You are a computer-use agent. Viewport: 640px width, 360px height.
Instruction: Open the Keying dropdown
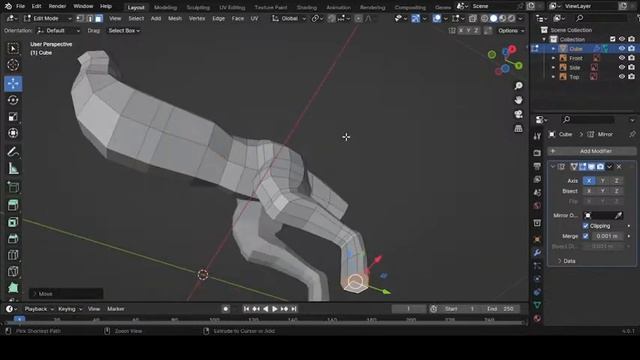tap(70, 309)
